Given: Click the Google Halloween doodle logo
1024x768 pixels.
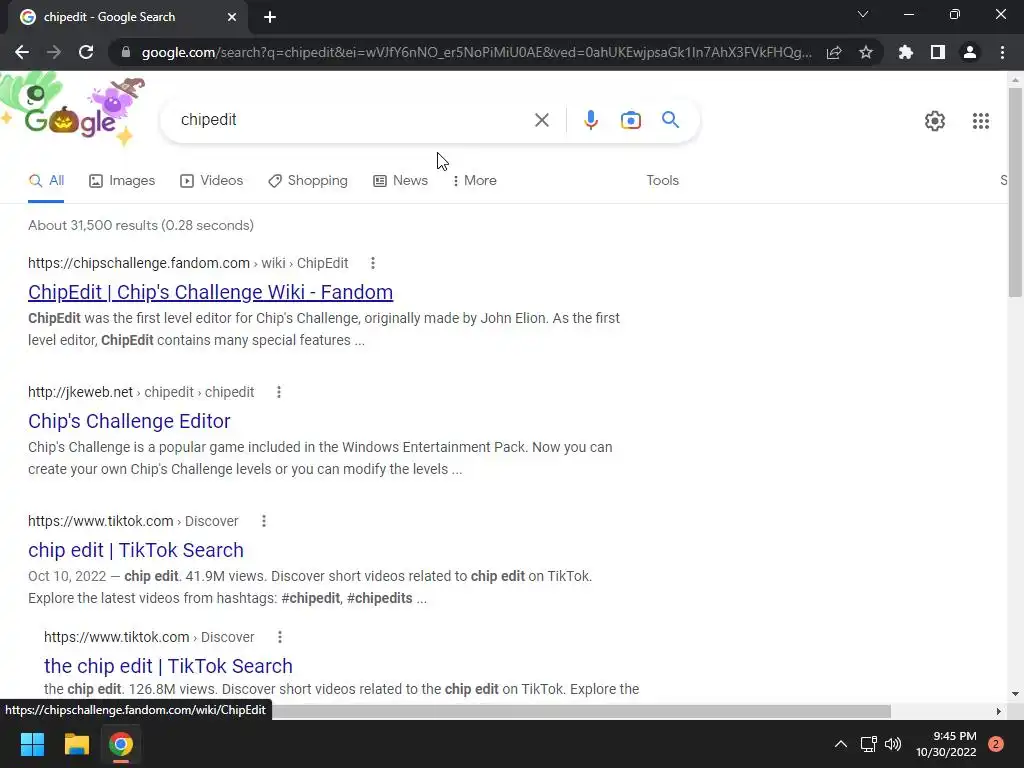Looking at the screenshot, I should (73, 110).
